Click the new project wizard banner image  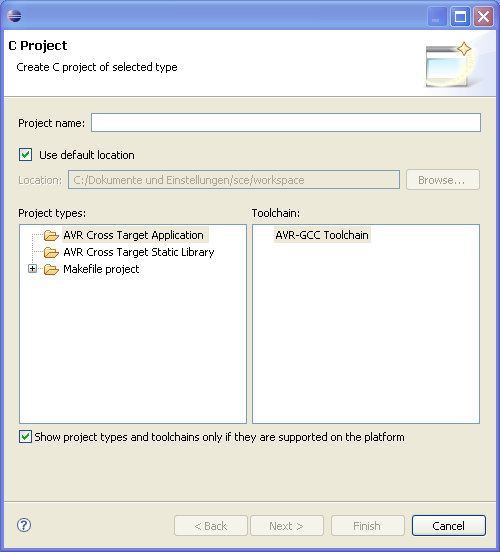tap(449, 64)
